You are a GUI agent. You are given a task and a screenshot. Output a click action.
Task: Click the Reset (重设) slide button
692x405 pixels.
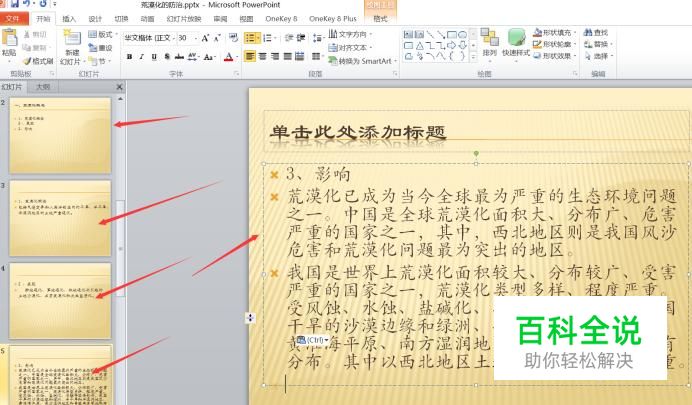[100, 48]
